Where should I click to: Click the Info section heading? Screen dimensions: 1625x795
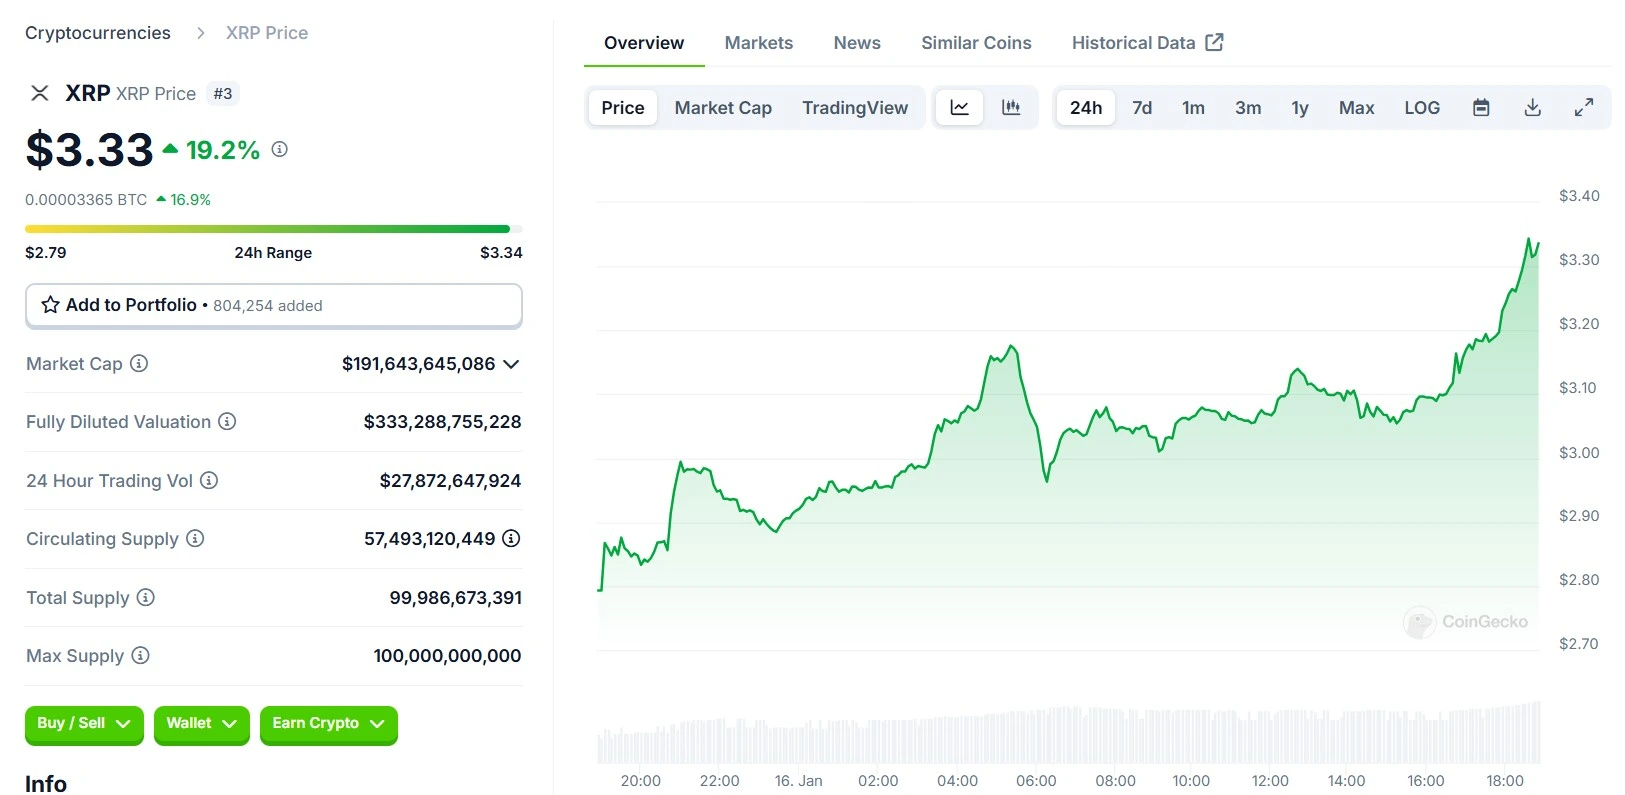click(x=46, y=783)
